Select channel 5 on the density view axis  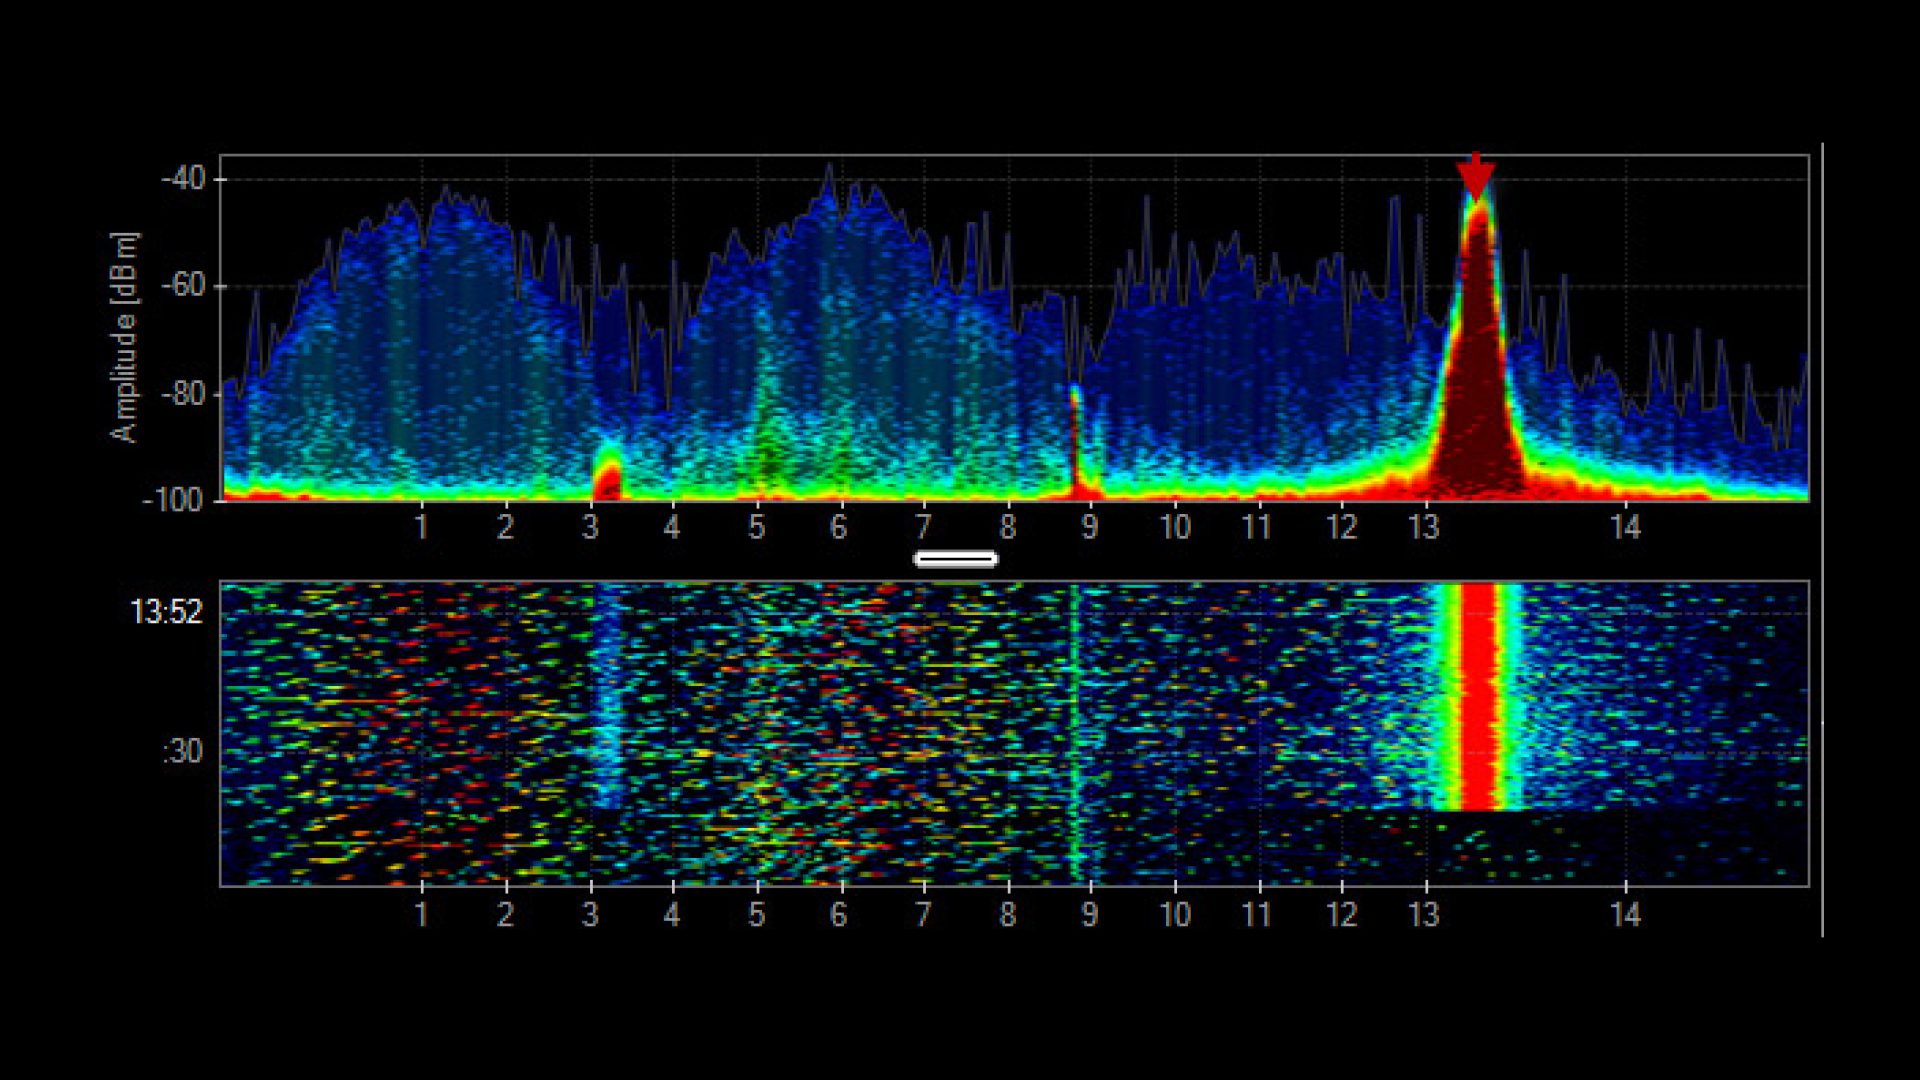pyautogui.click(x=757, y=526)
